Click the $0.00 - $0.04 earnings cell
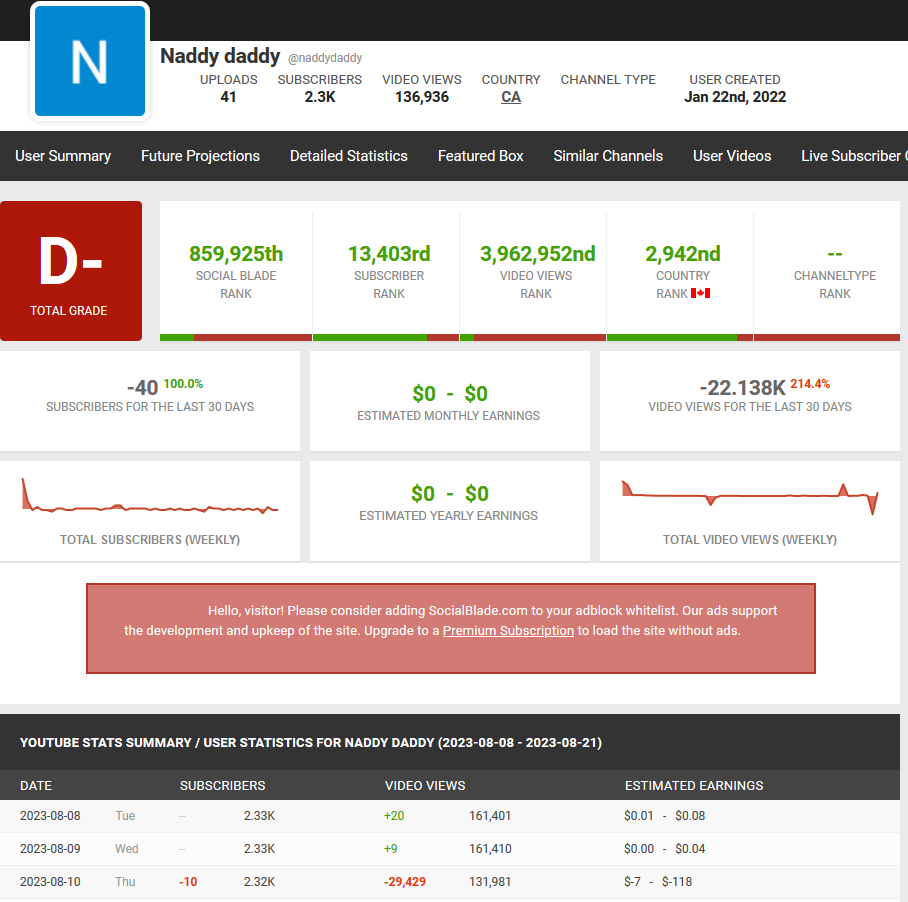This screenshot has height=902, width=908. click(x=664, y=849)
